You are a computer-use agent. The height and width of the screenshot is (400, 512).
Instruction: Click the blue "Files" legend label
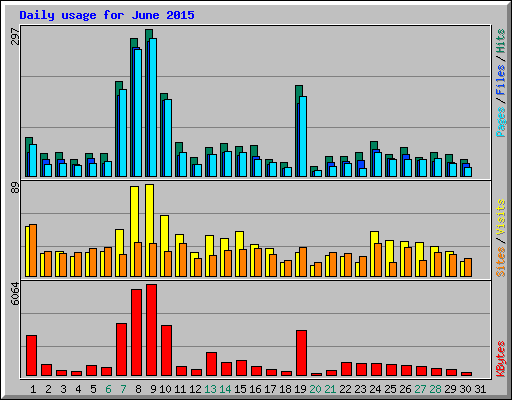pyautogui.click(x=500, y=80)
